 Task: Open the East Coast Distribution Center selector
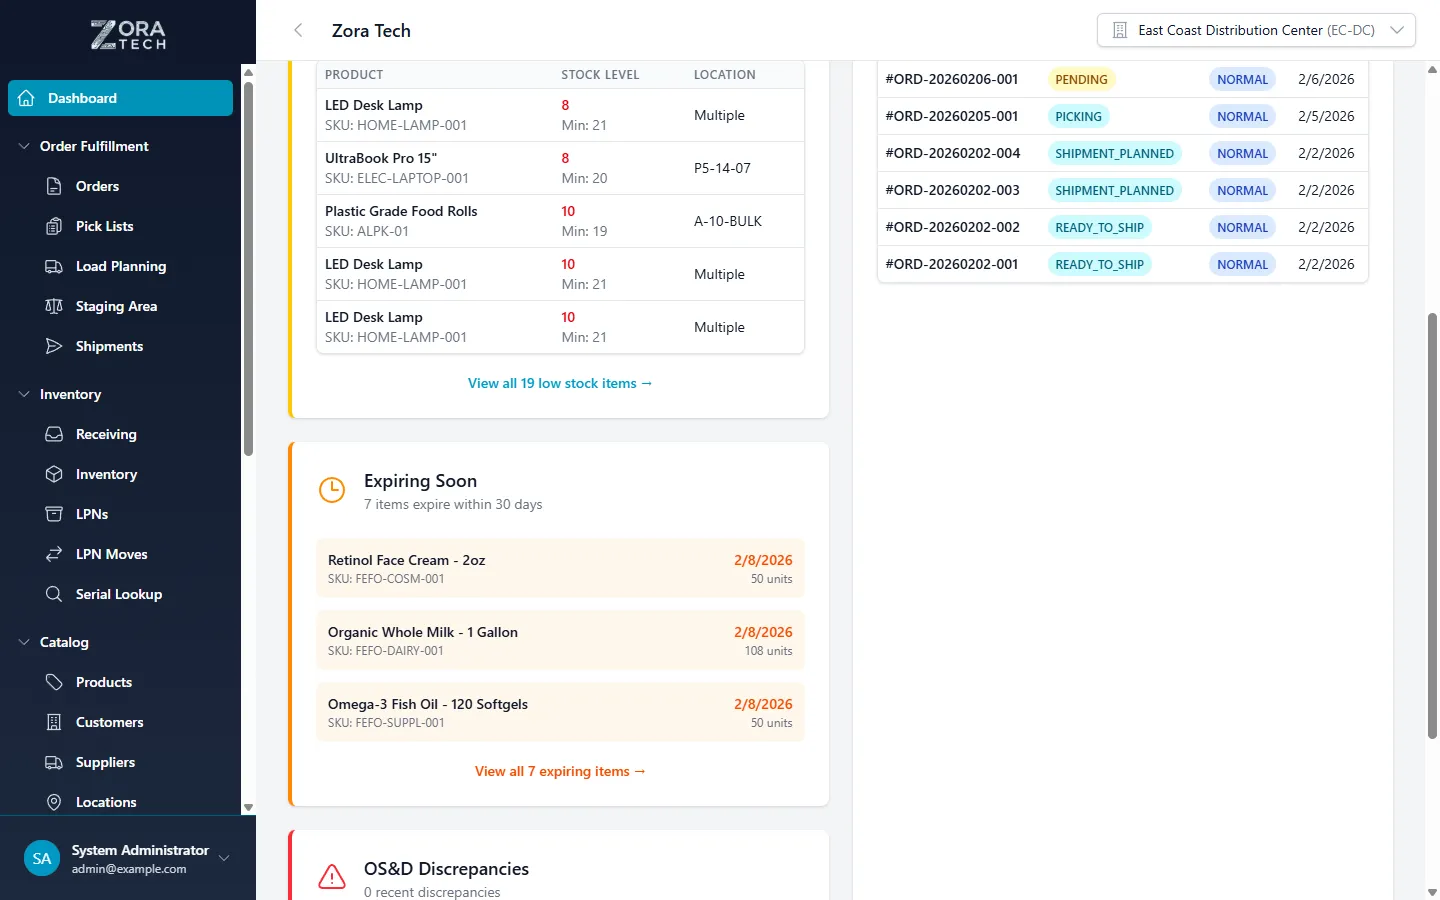1255,30
